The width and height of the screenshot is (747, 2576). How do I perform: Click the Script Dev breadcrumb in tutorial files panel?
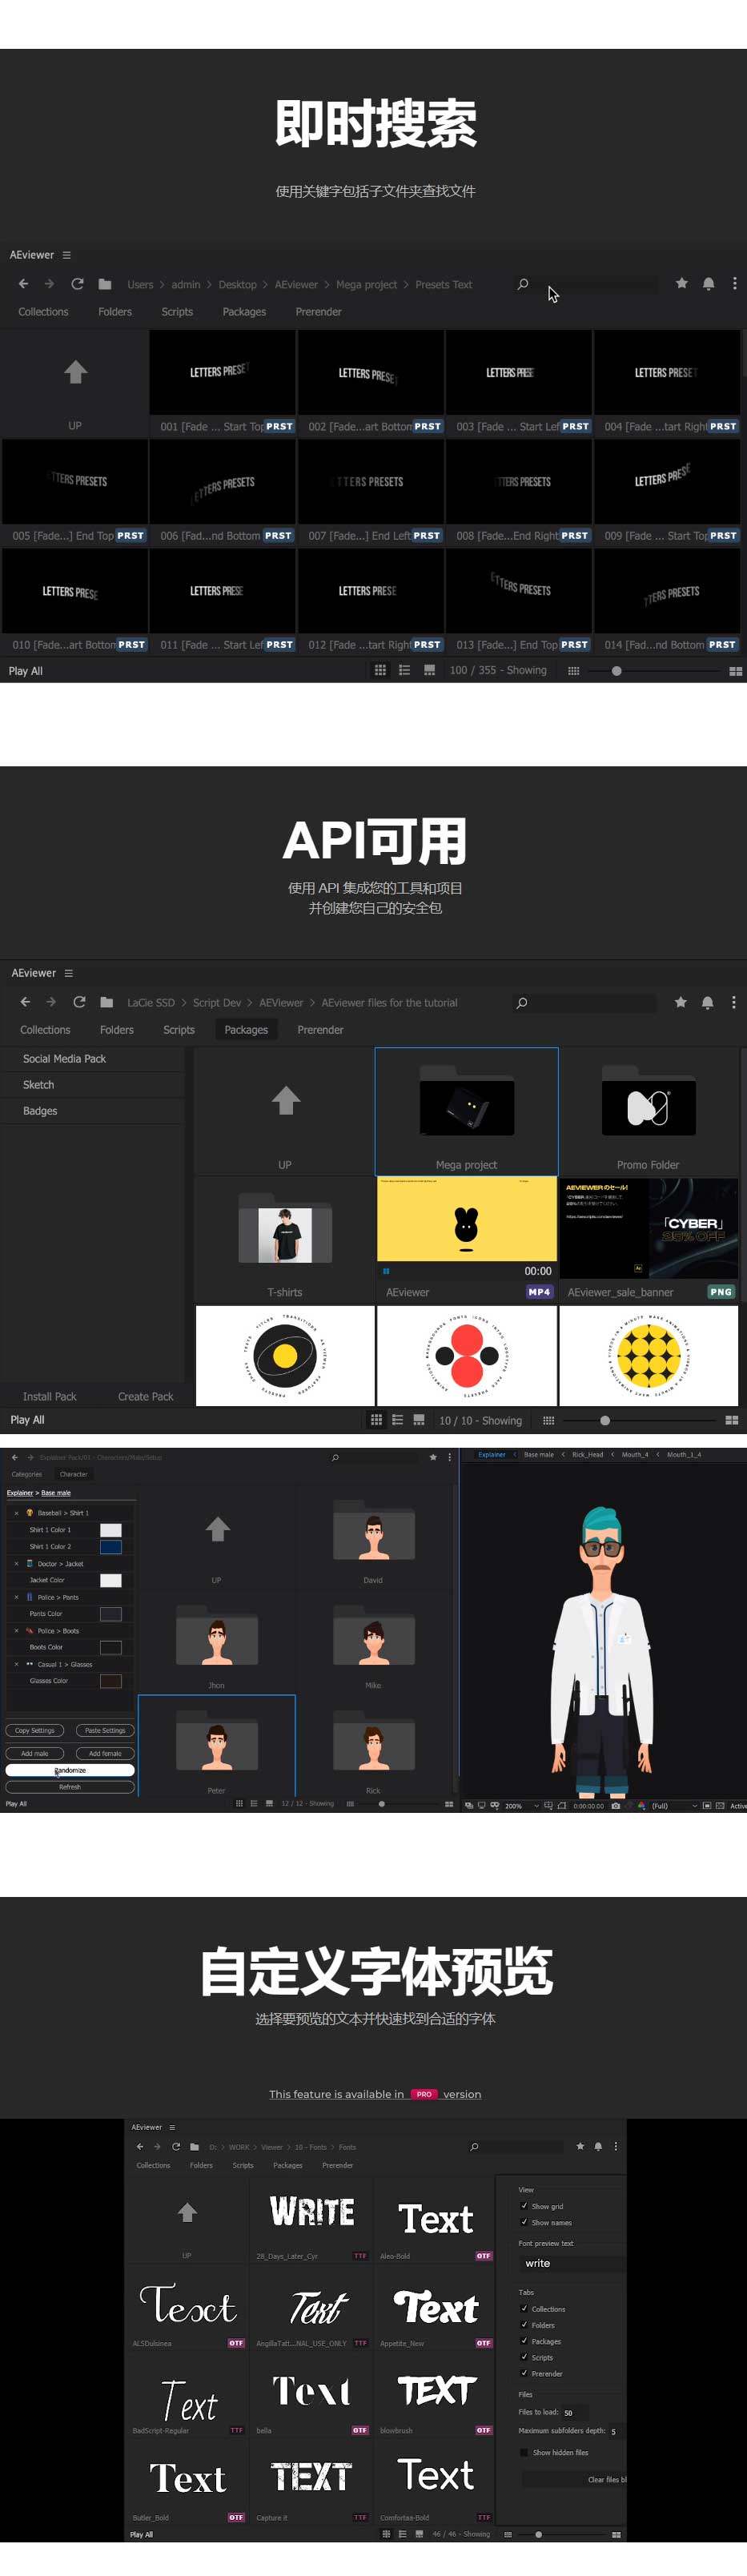[x=217, y=1002]
